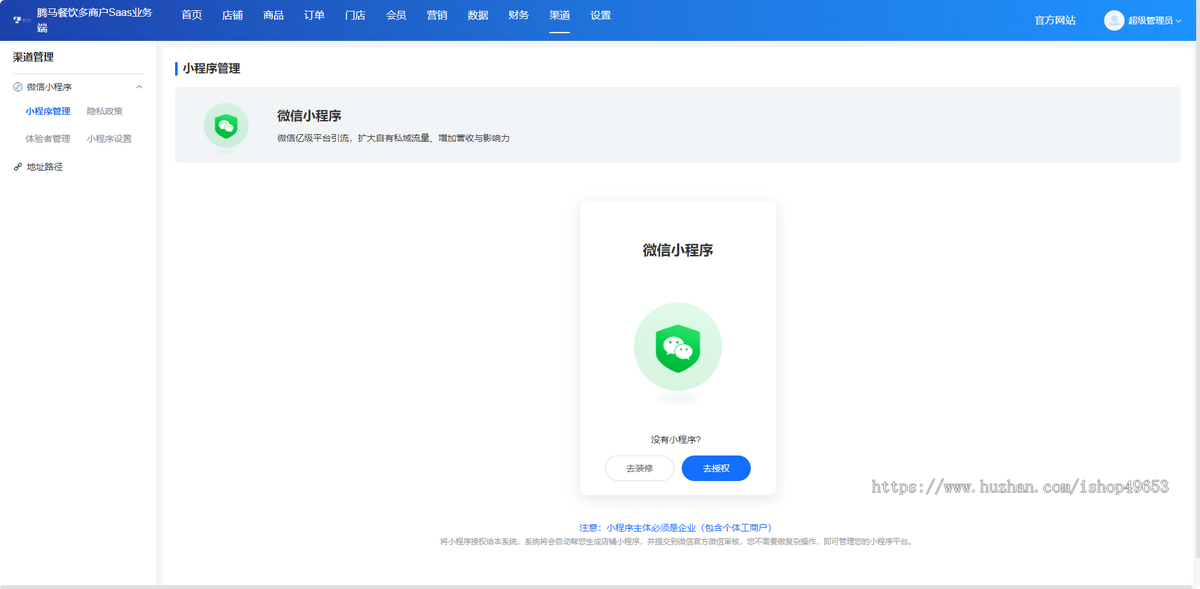Click the 微信小程序 card title

678,250
